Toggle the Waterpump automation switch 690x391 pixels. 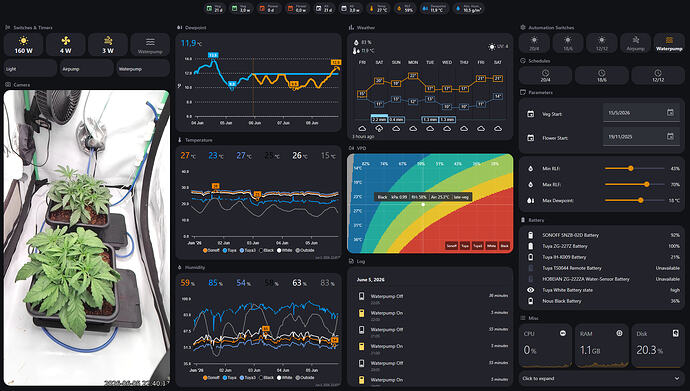tap(669, 44)
